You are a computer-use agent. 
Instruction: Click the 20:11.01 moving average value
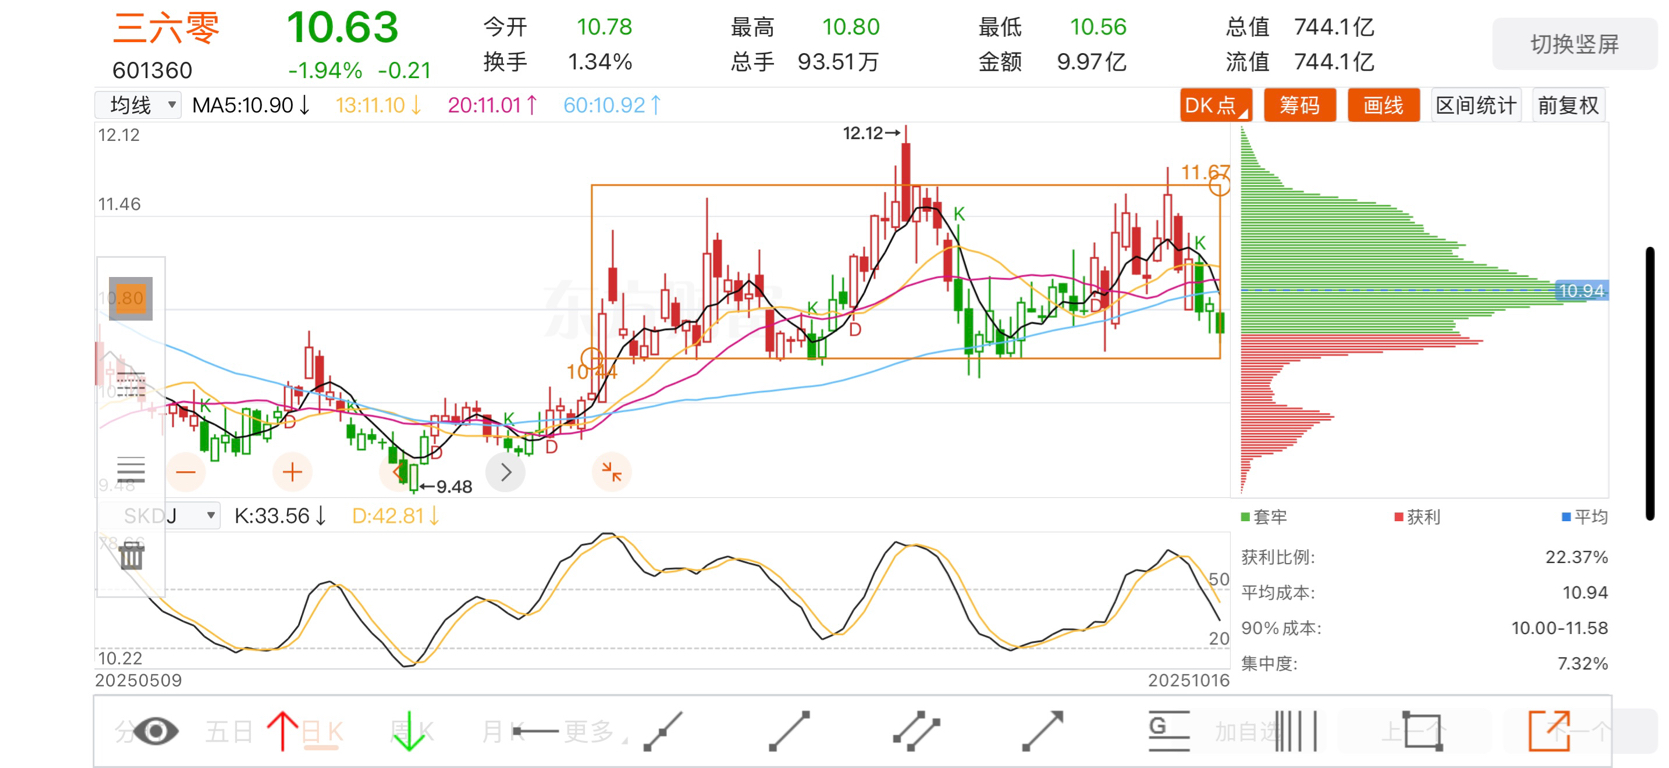click(x=493, y=105)
